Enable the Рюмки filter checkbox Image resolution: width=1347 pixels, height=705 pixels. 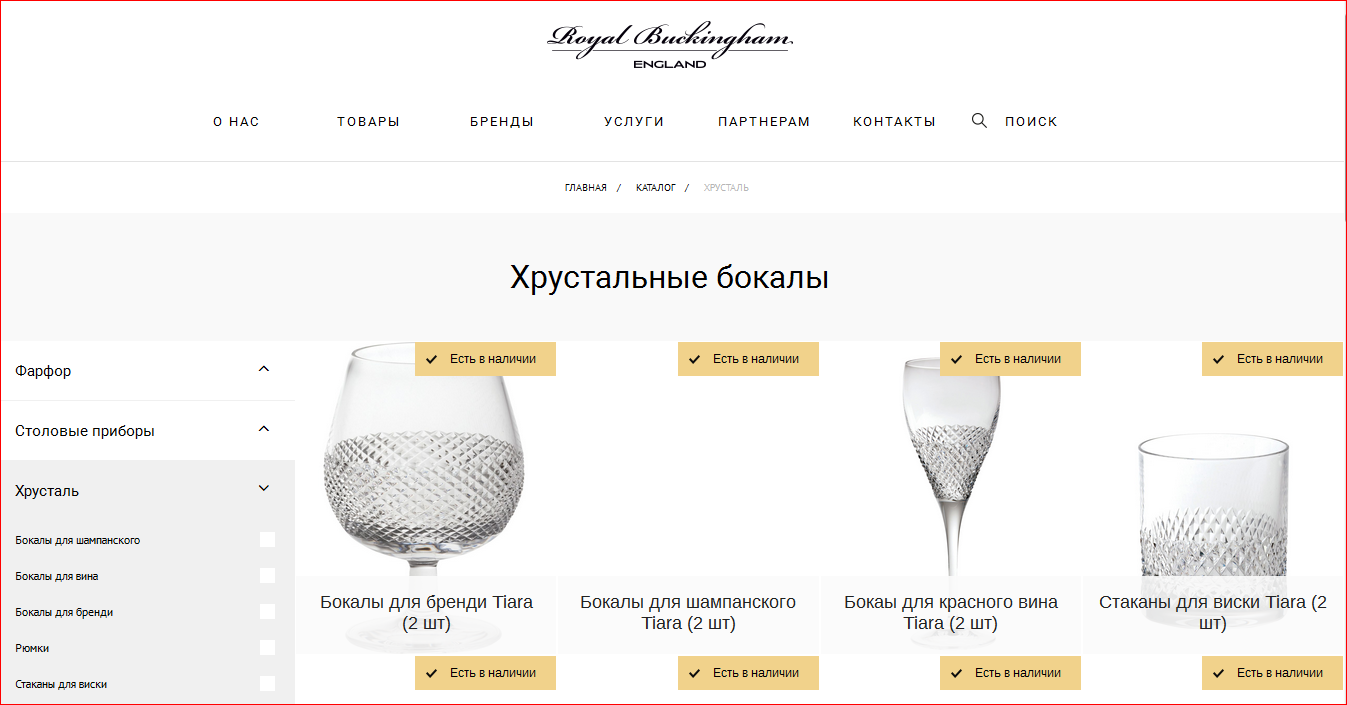pyautogui.click(x=267, y=648)
